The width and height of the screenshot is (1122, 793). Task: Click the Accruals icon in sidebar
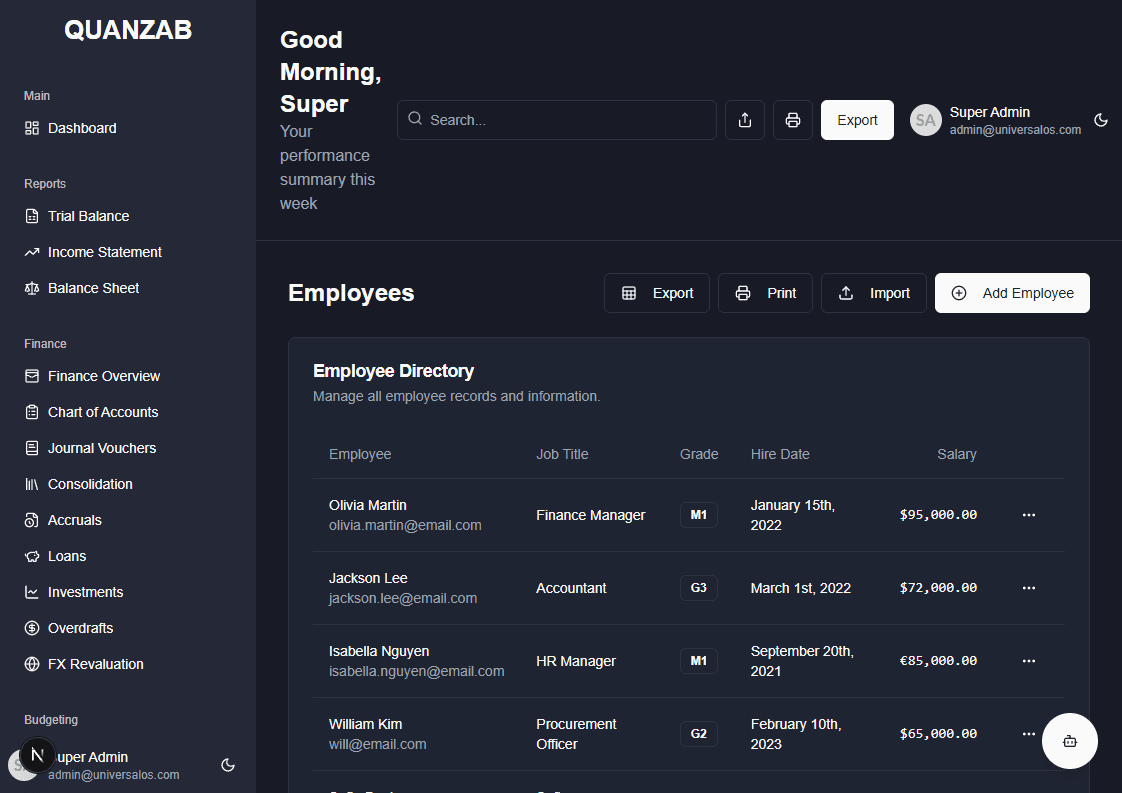[x=31, y=520]
